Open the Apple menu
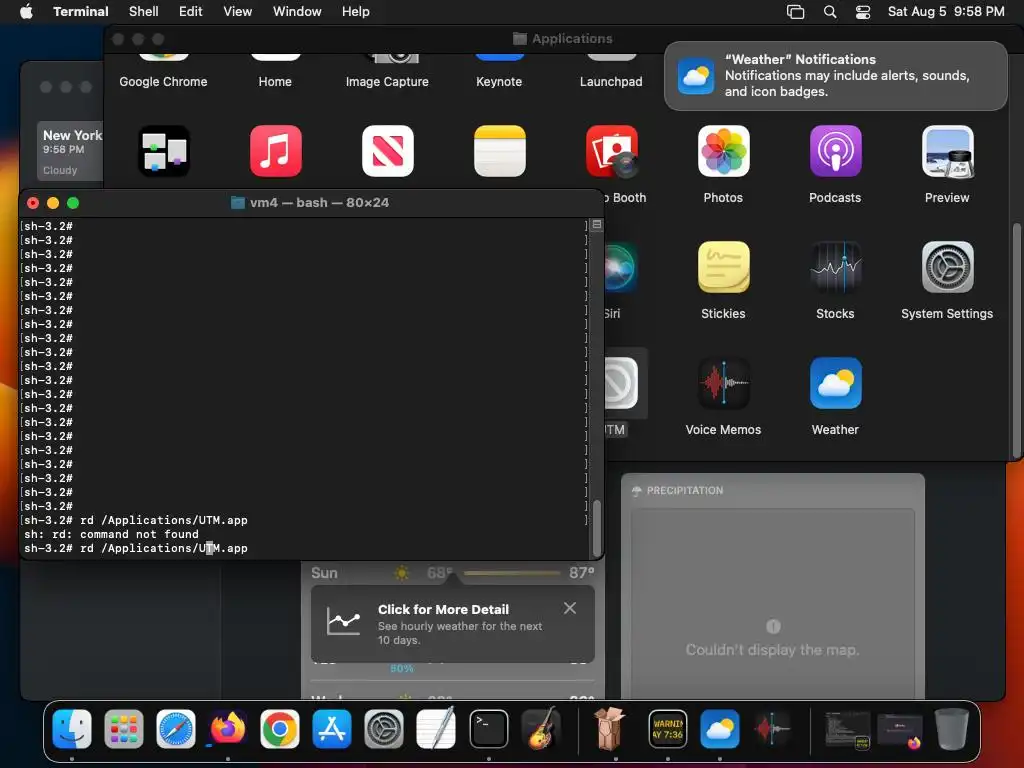Screen dimensions: 1024x768 point(26,11)
